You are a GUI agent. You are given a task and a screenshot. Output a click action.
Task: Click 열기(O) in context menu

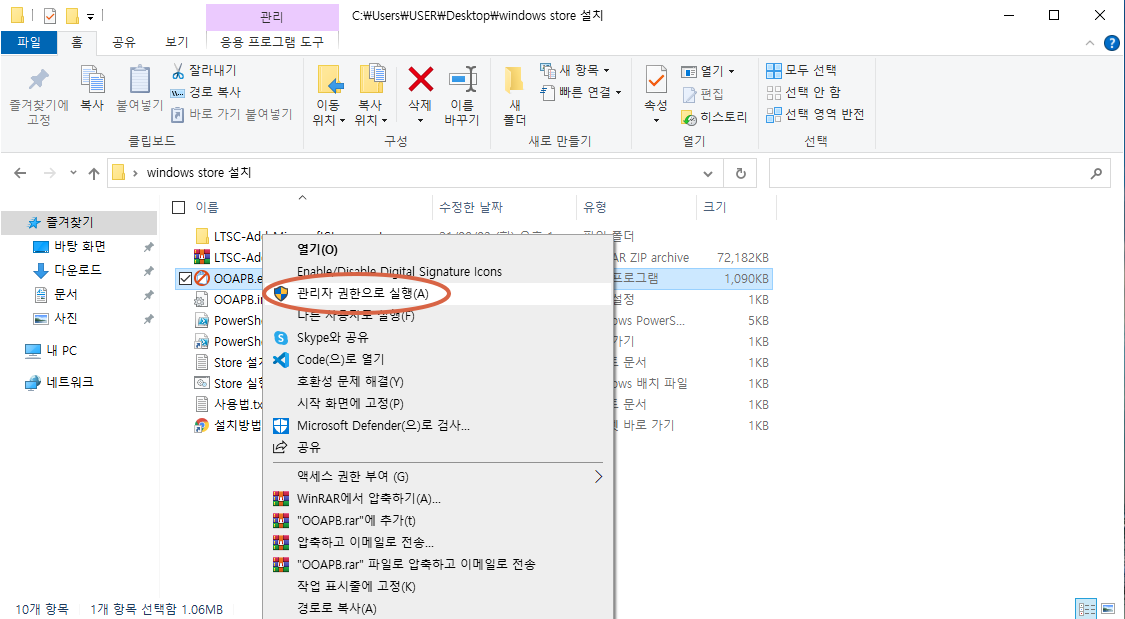pyautogui.click(x=317, y=250)
